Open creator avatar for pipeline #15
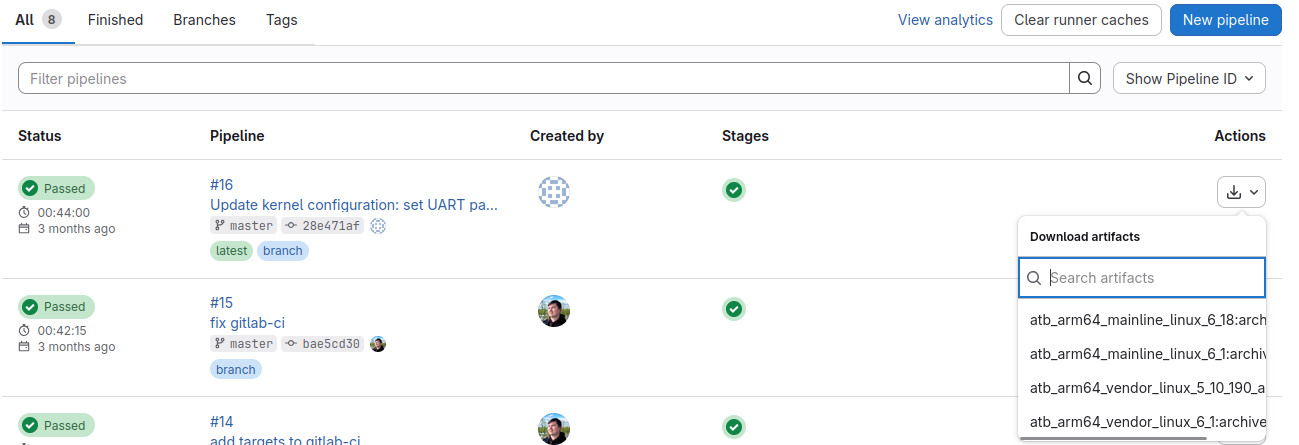The image size is (1299, 445). [x=554, y=311]
